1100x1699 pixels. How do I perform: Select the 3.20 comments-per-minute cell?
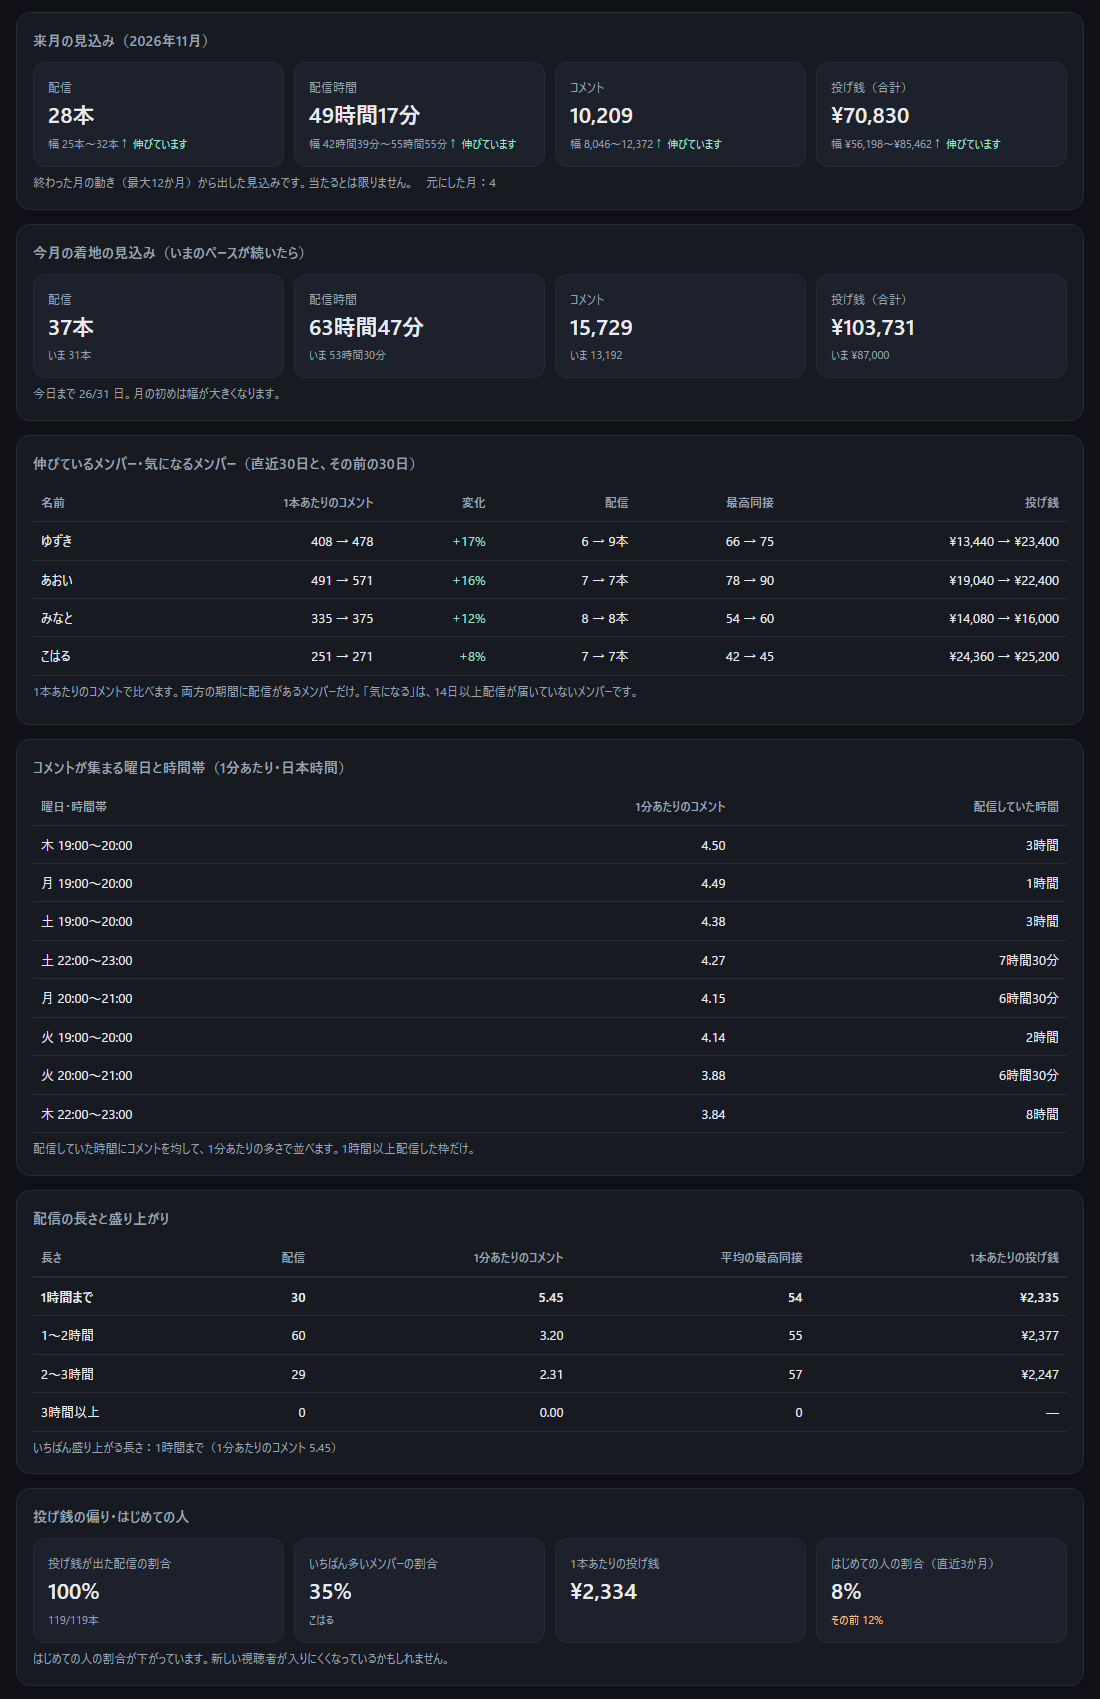click(x=551, y=1335)
